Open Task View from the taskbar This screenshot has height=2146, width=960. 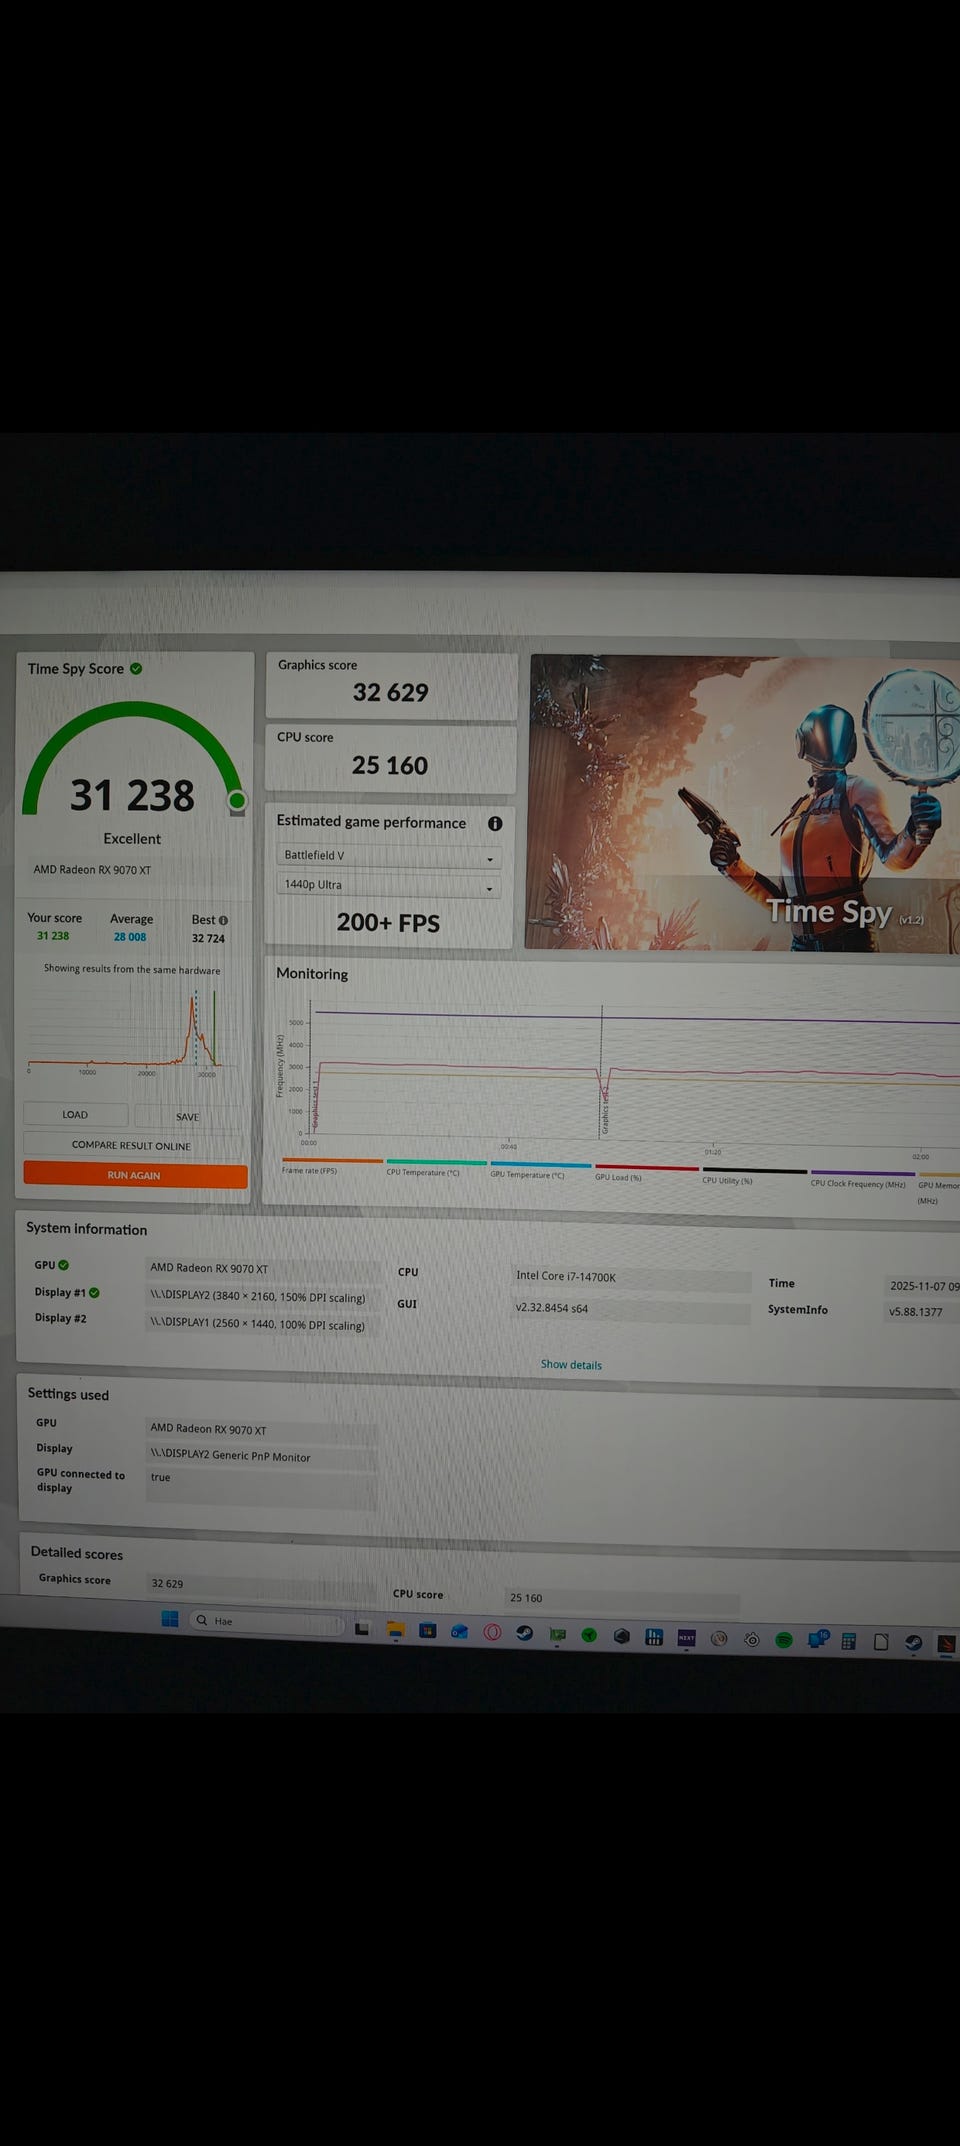click(x=362, y=1628)
